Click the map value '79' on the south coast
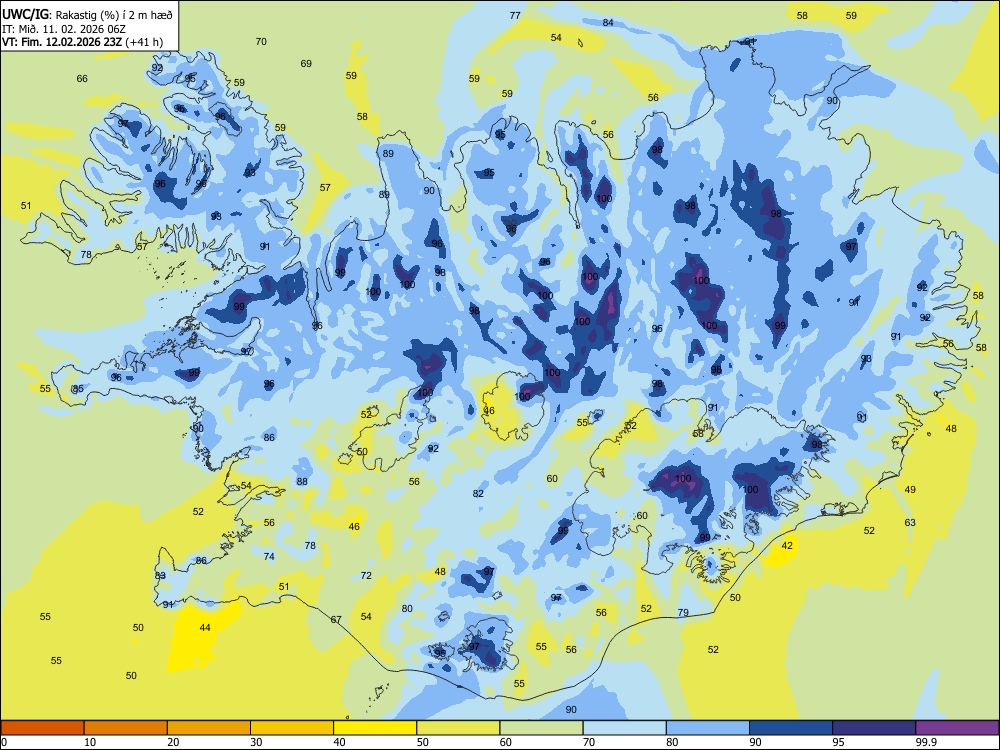 point(683,612)
